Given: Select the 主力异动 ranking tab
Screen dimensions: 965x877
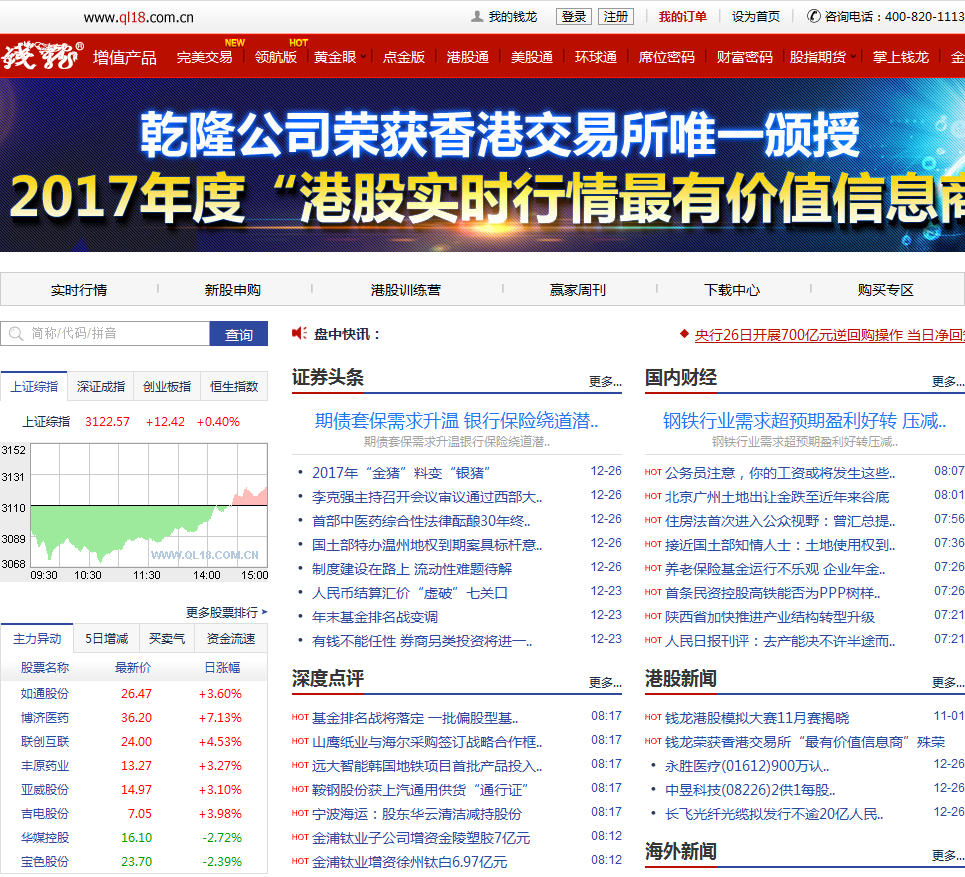Looking at the screenshot, I should coord(37,639).
